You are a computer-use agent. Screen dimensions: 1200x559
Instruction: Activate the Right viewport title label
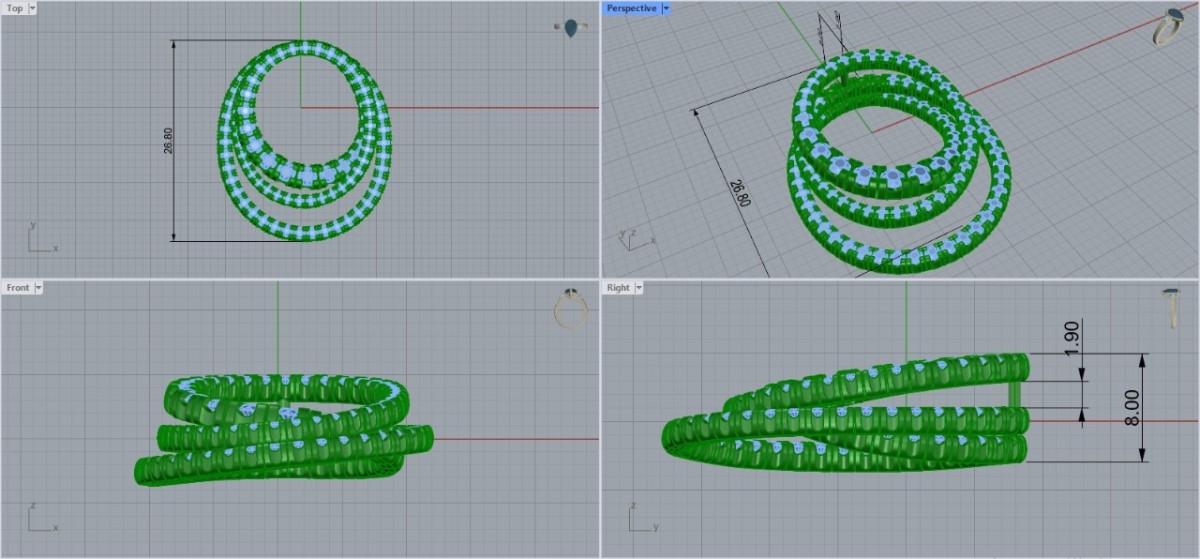tap(618, 288)
